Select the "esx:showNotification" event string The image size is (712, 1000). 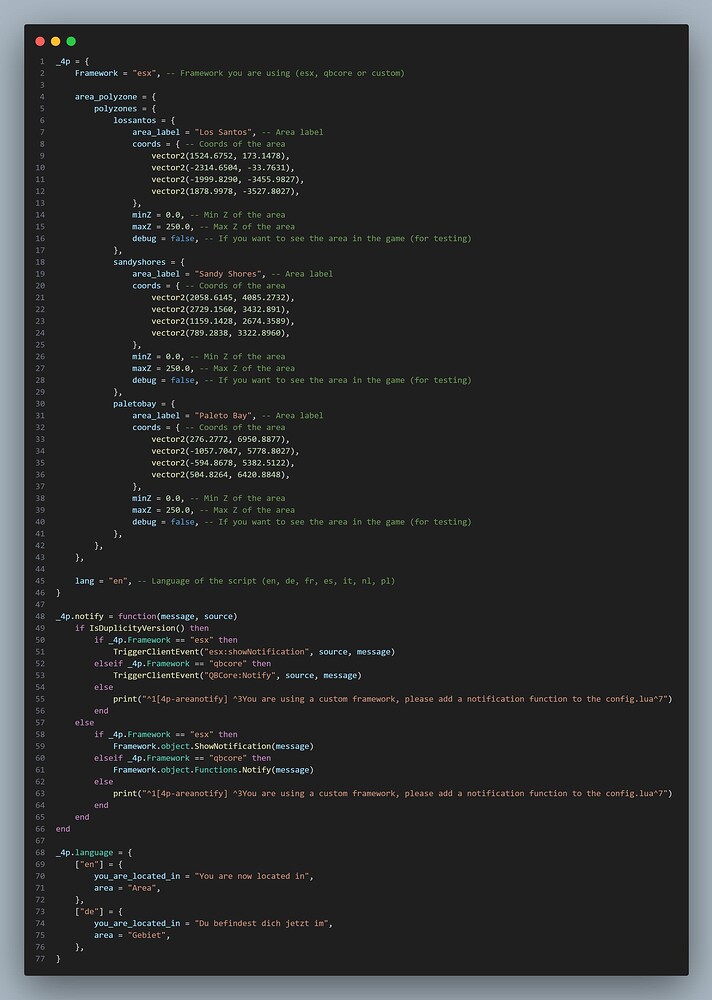255,652
